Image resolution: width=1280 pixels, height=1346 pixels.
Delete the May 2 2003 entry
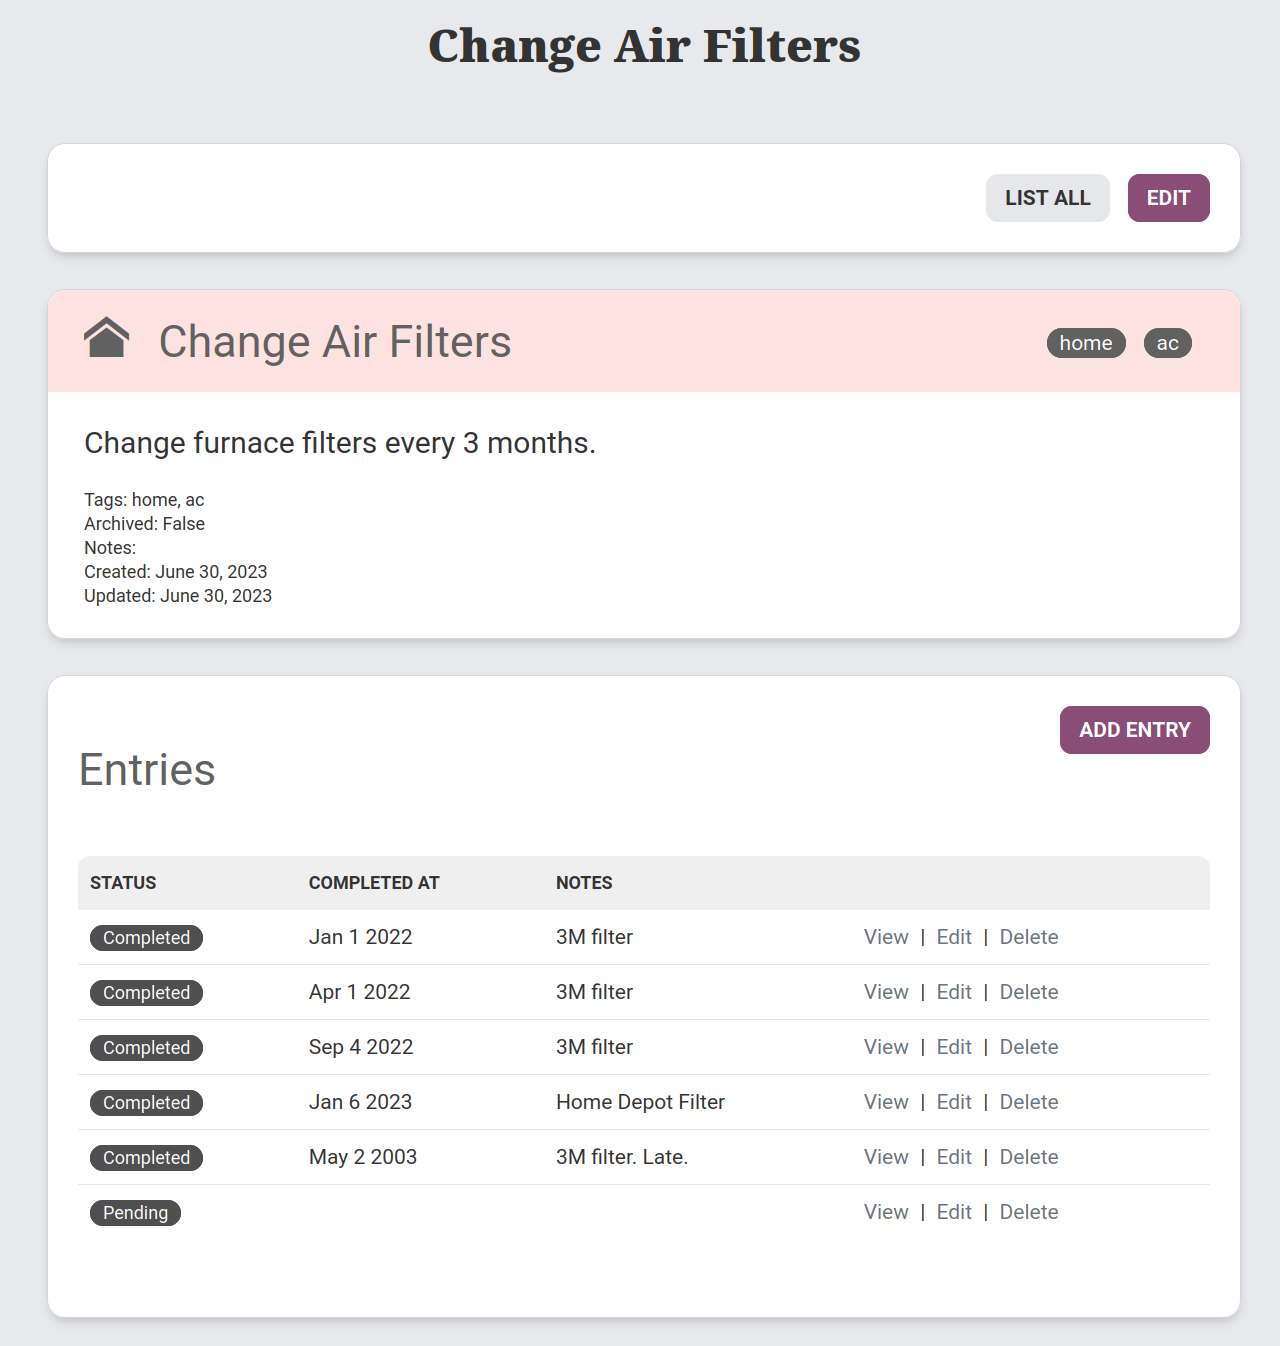pos(1028,1157)
